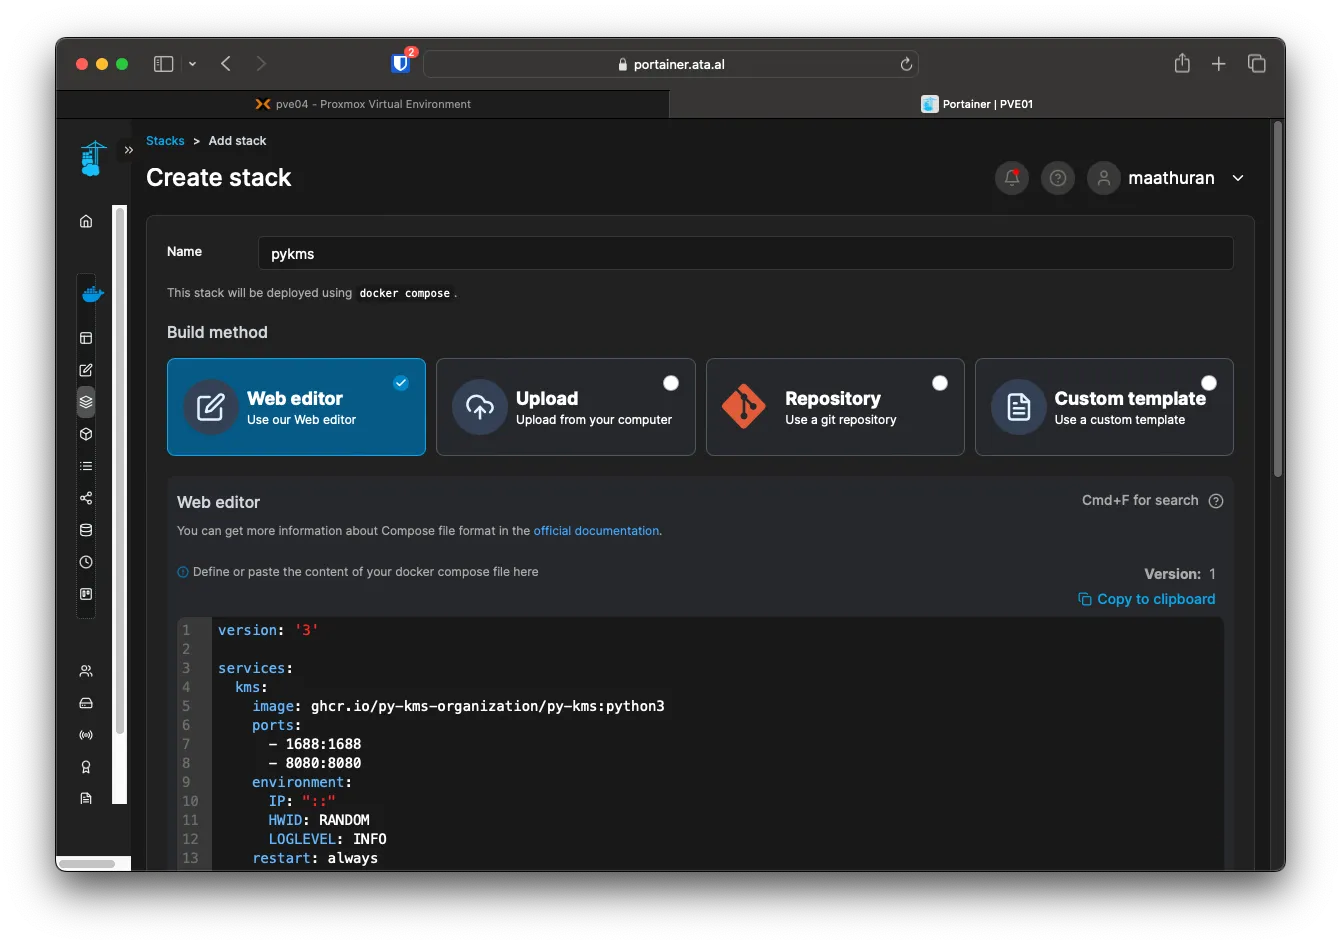Click the Portainer logo in sidebar
Viewport: 1341px width, 945px height.
tap(93, 158)
